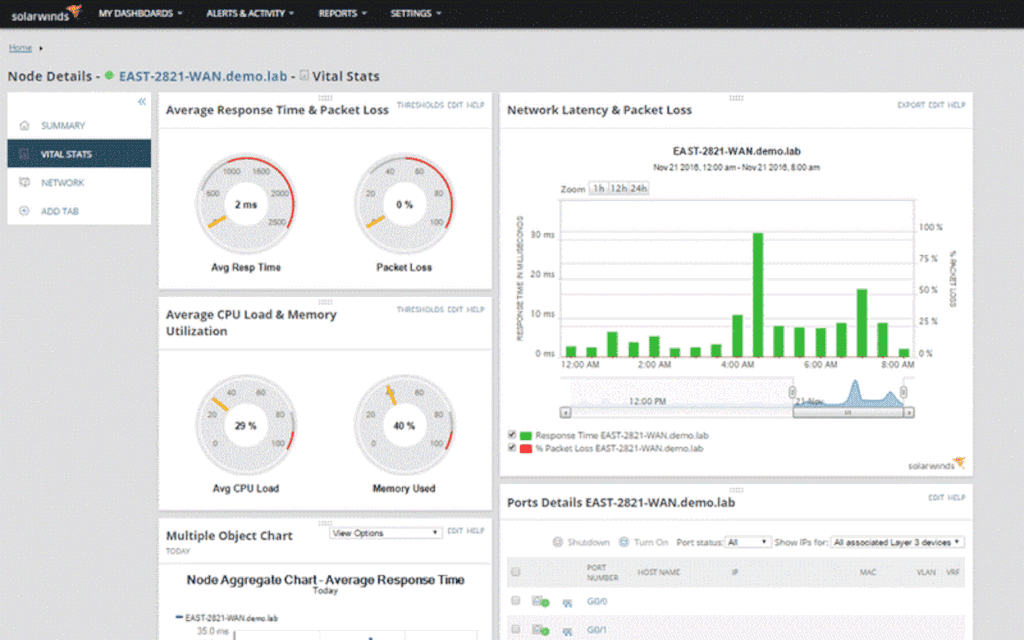Click the Add Tab plus icon
The height and width of the screenshot is (640, 1024).
(25, 211)
